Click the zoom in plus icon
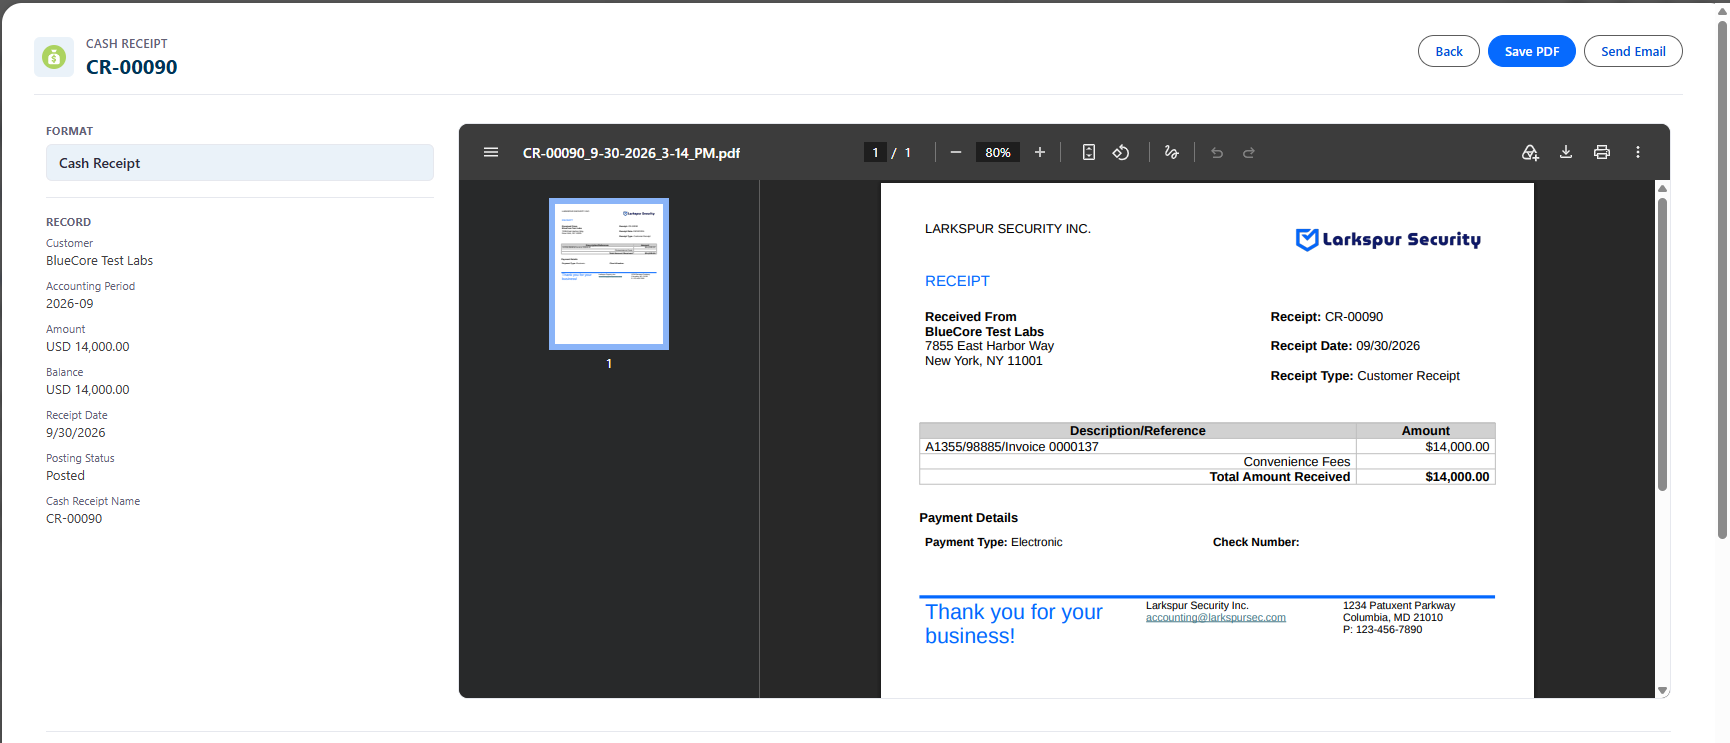The height and width of the screenshot is (743, 1730). (1040, 152)
